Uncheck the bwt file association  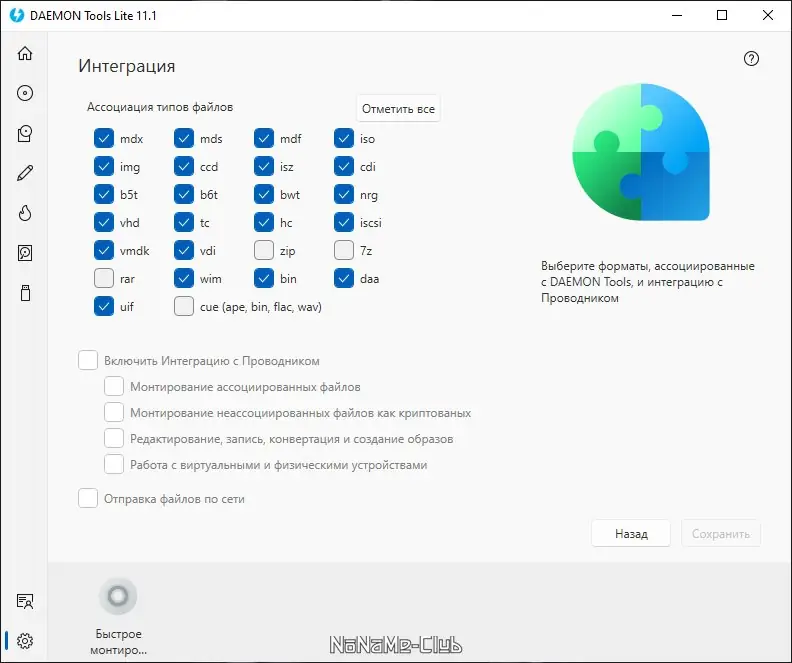tap(264, 194)
